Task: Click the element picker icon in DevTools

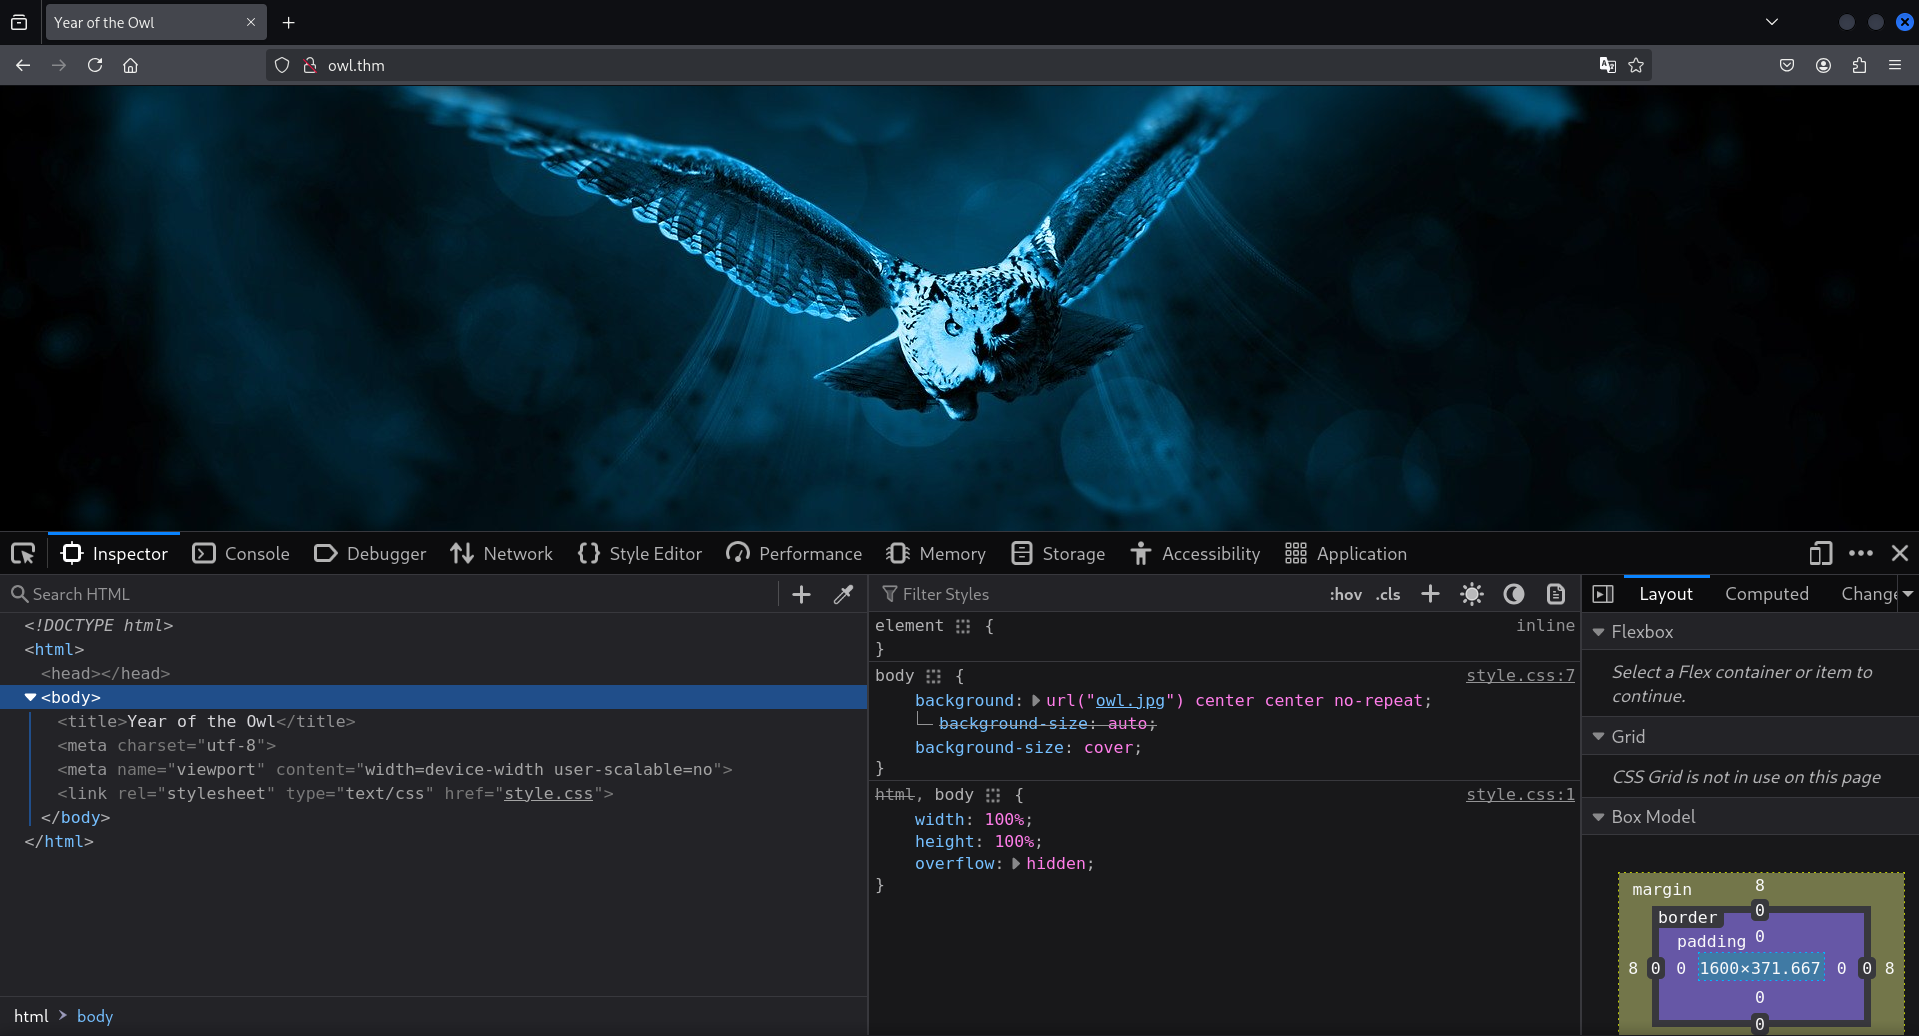Action: [x=23, y=553]
